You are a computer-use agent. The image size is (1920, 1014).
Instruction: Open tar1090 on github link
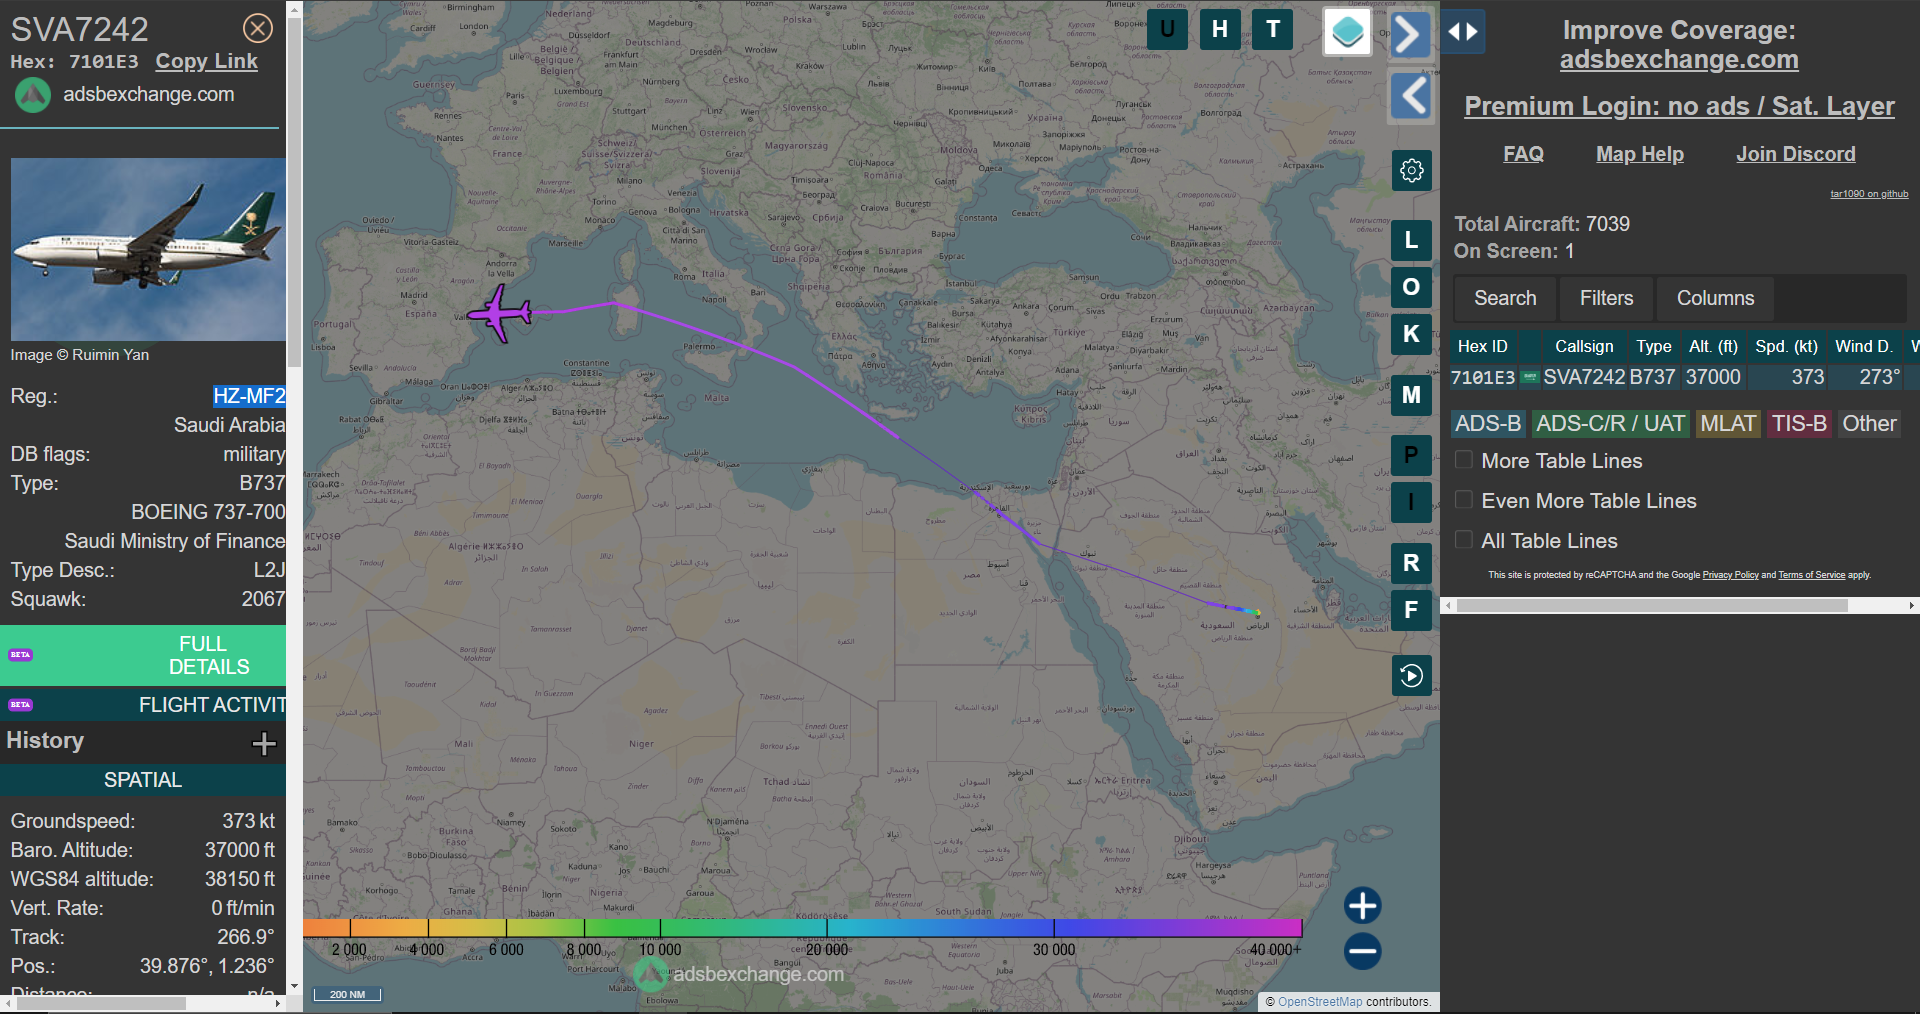pyautogui.click(x=1869, y=194)
